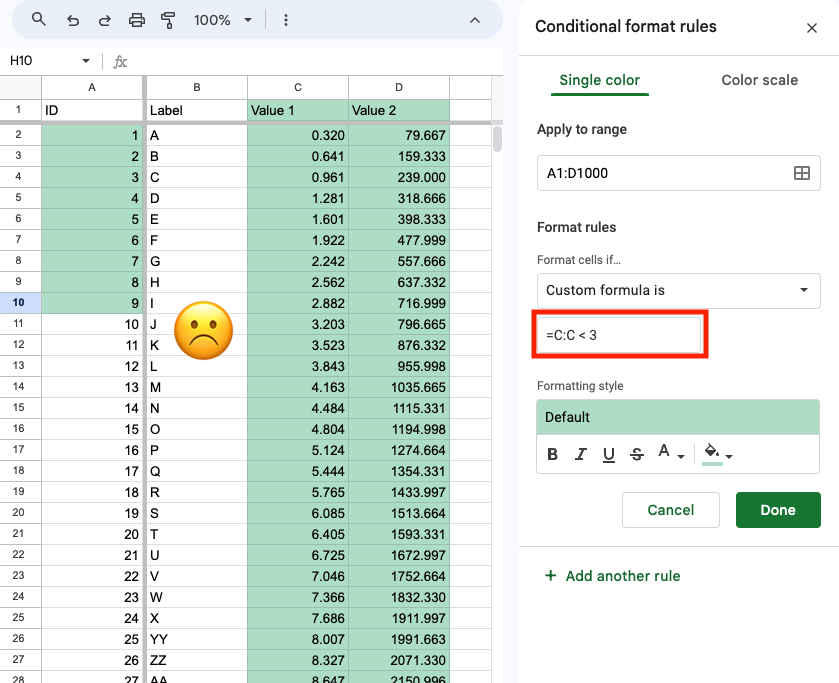Collapse the toolbar with the chevron
The height and width of the screenshot is (683, 839).
coord(475,19)
